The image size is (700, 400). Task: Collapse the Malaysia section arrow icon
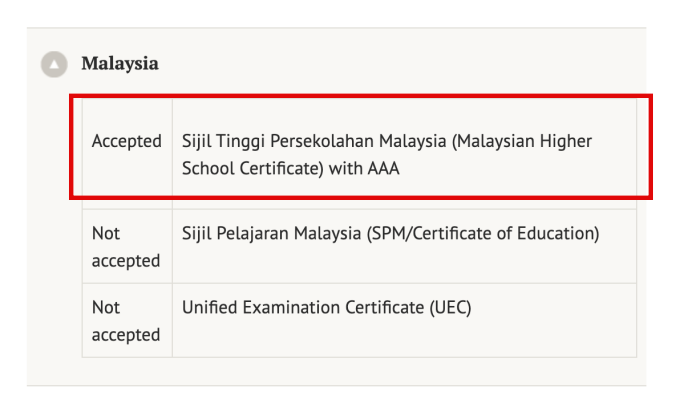[53, 64]
